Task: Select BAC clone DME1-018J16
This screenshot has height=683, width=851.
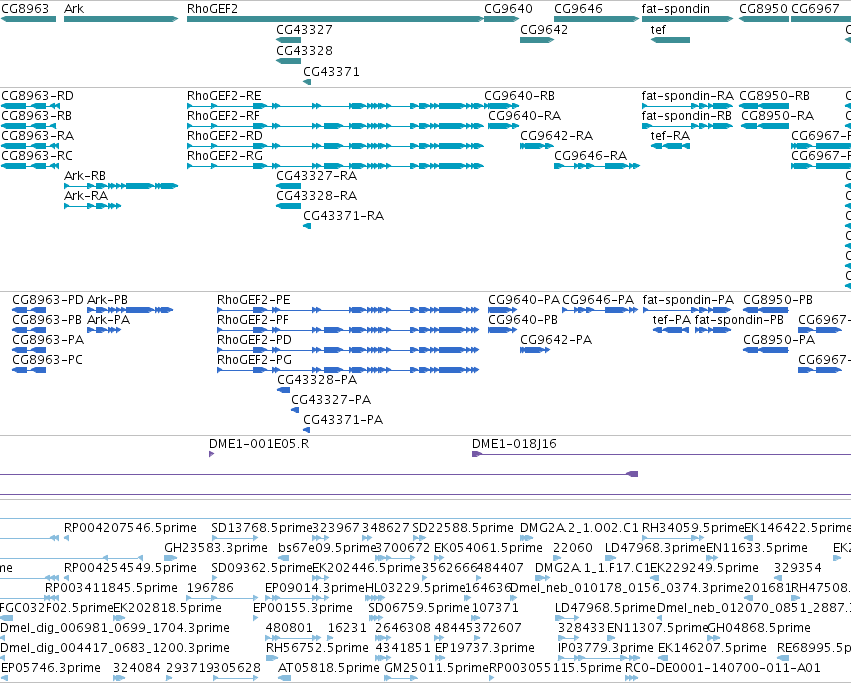Action: click(661, 454)
